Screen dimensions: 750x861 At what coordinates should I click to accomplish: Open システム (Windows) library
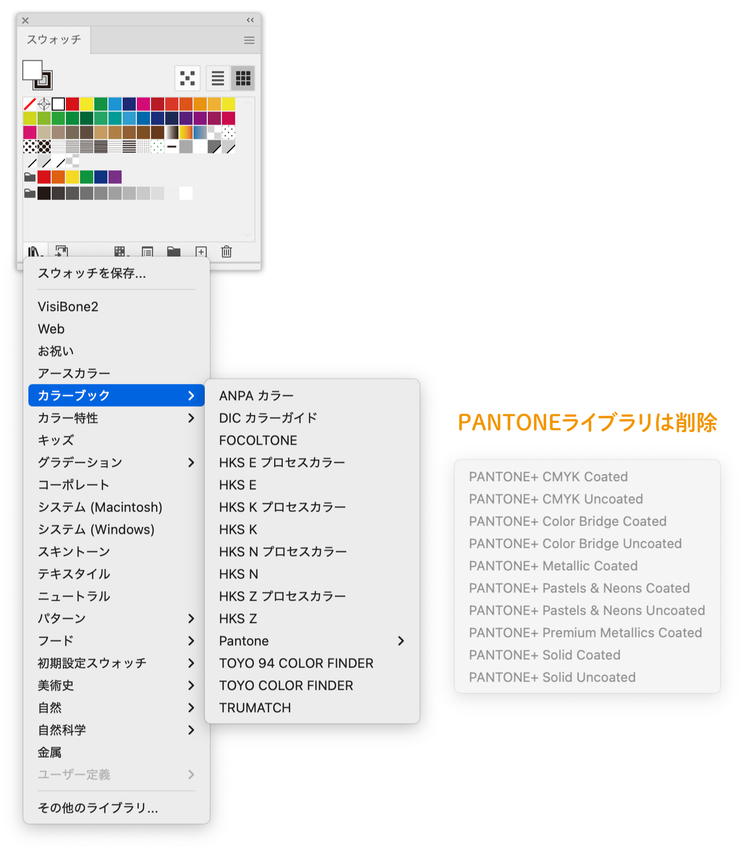coord(116,529)
